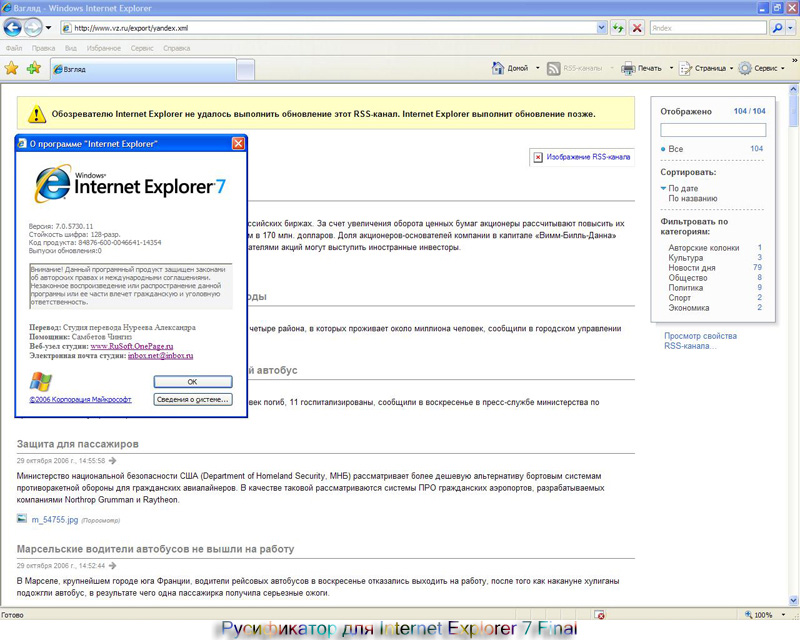This screenshot has height=640, width=800.
Task: Open the Избранное menu
Action: click(104, 48)
